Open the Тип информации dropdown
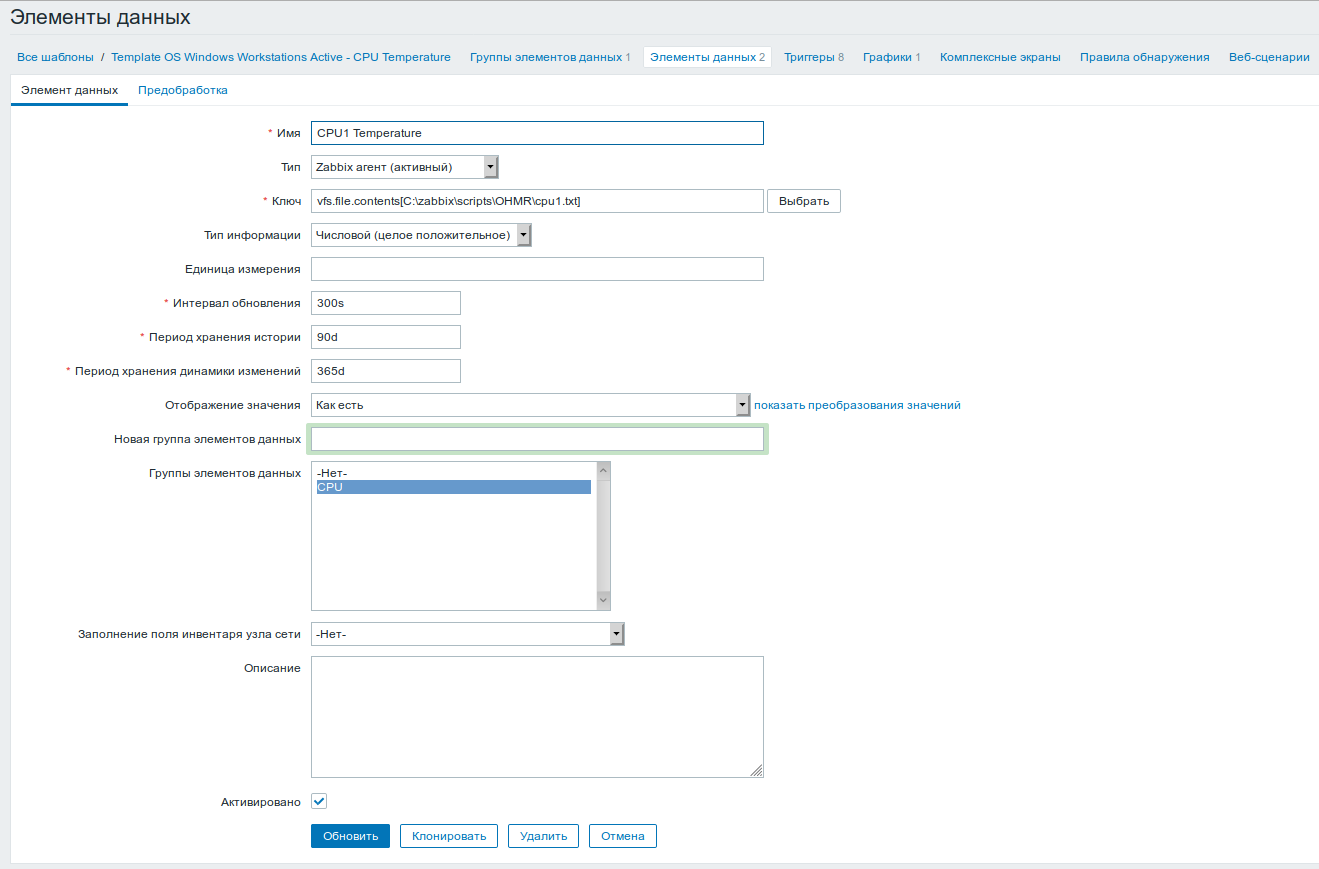The height and width of the screenshot is (869, 1319). [x=421, y=235]
